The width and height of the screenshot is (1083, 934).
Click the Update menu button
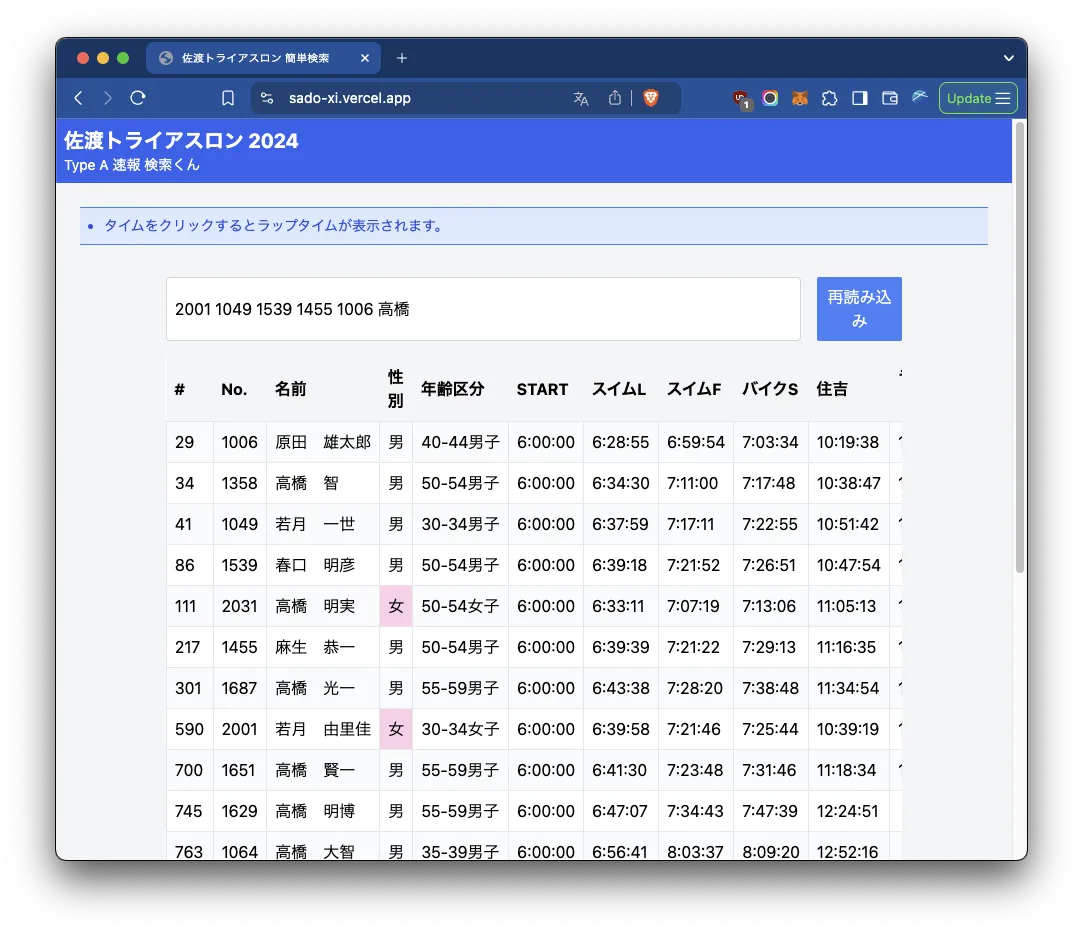pyautogui.click(x=977, y=98)
